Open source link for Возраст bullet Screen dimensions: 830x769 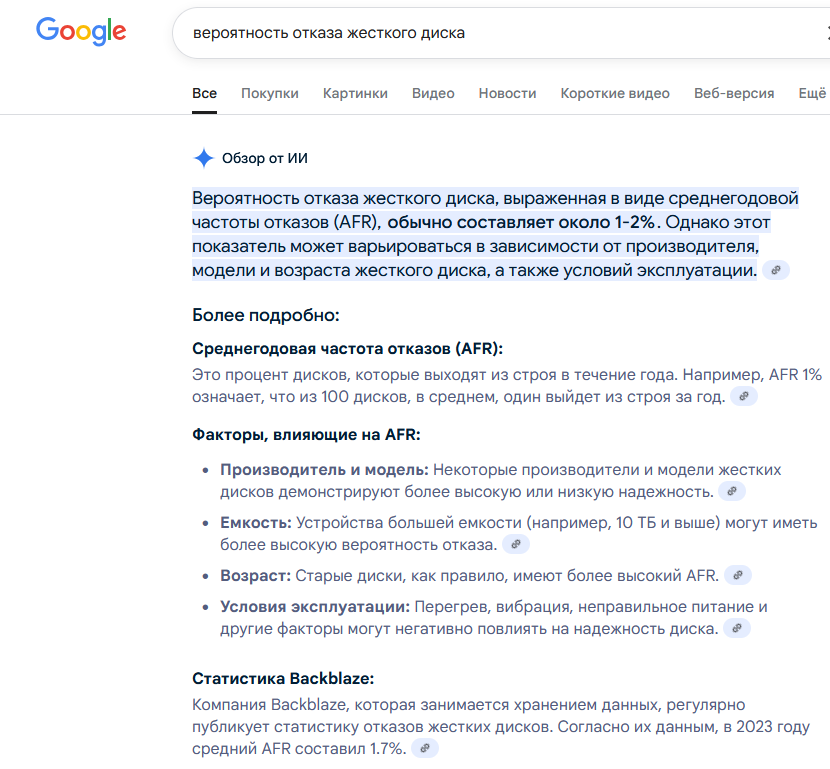(x=738, y=575)
